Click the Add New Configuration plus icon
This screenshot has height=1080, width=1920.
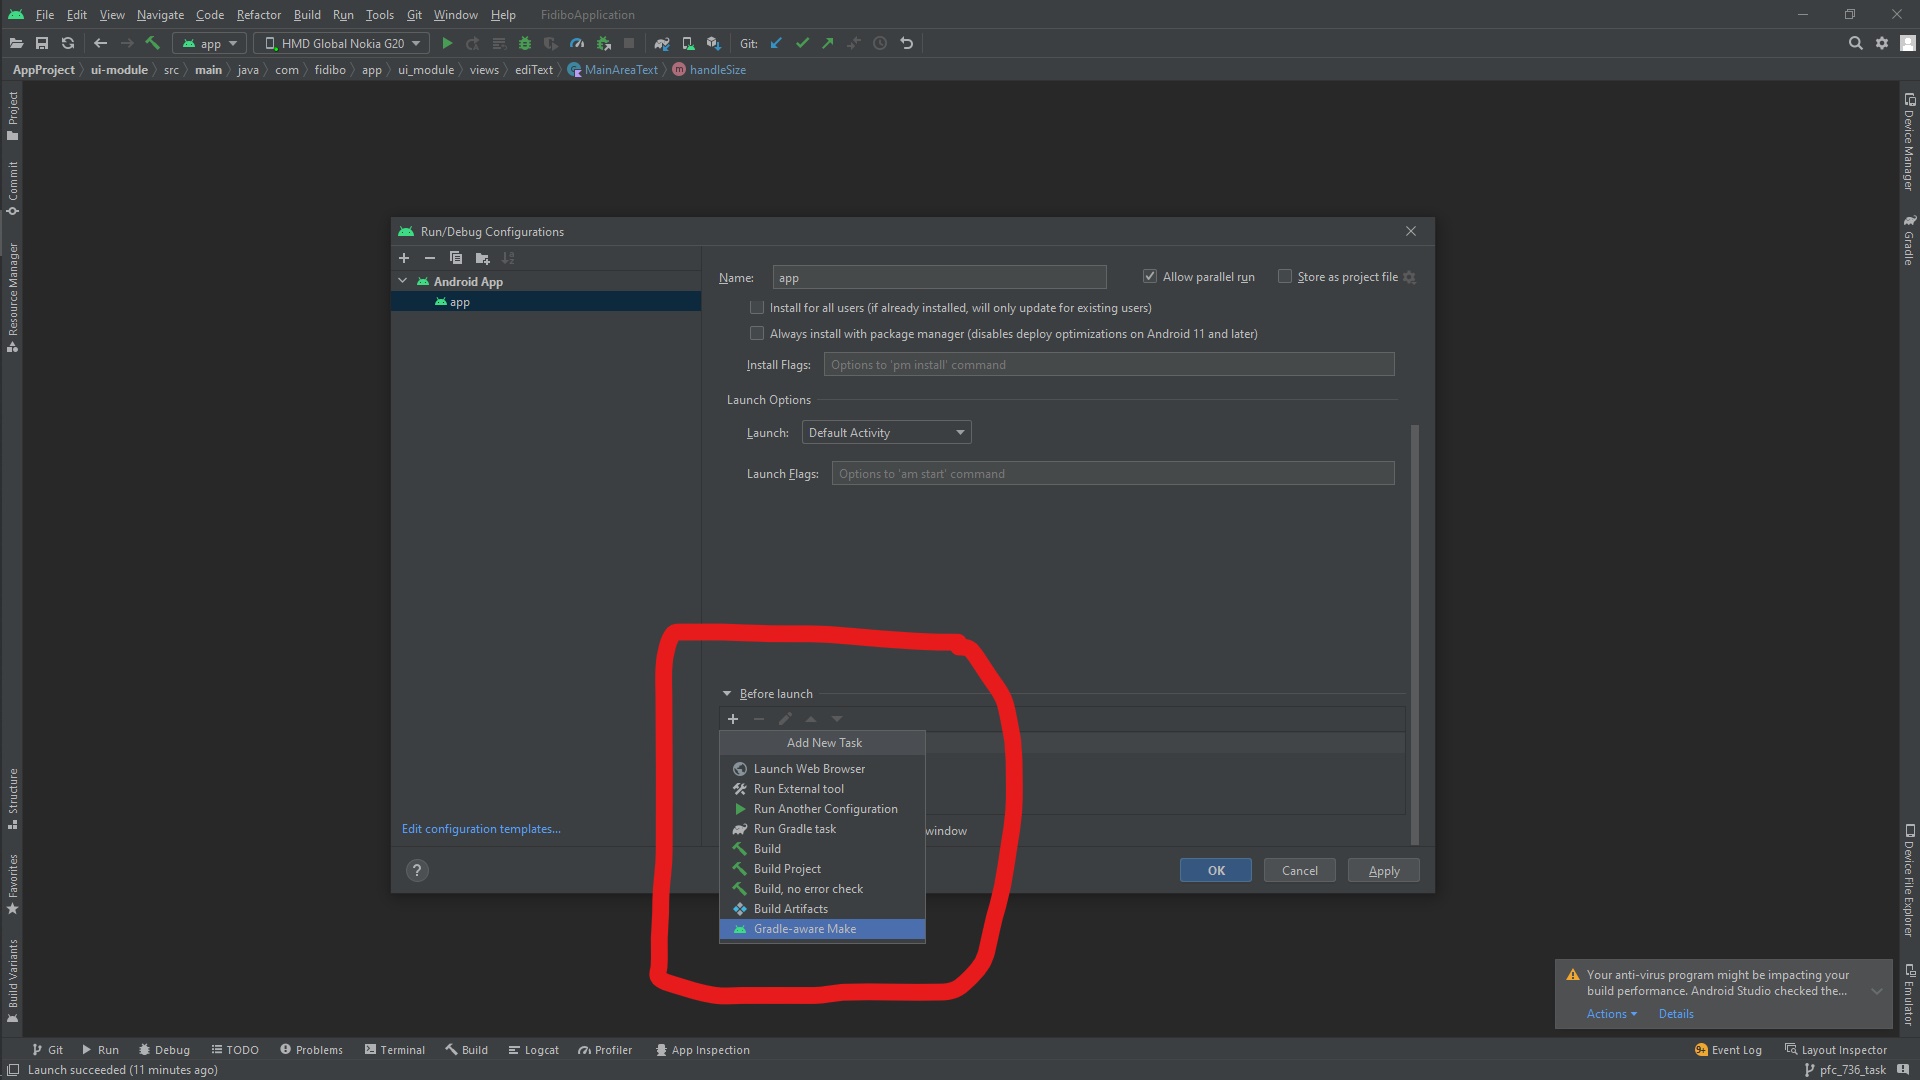pos(404,258)
